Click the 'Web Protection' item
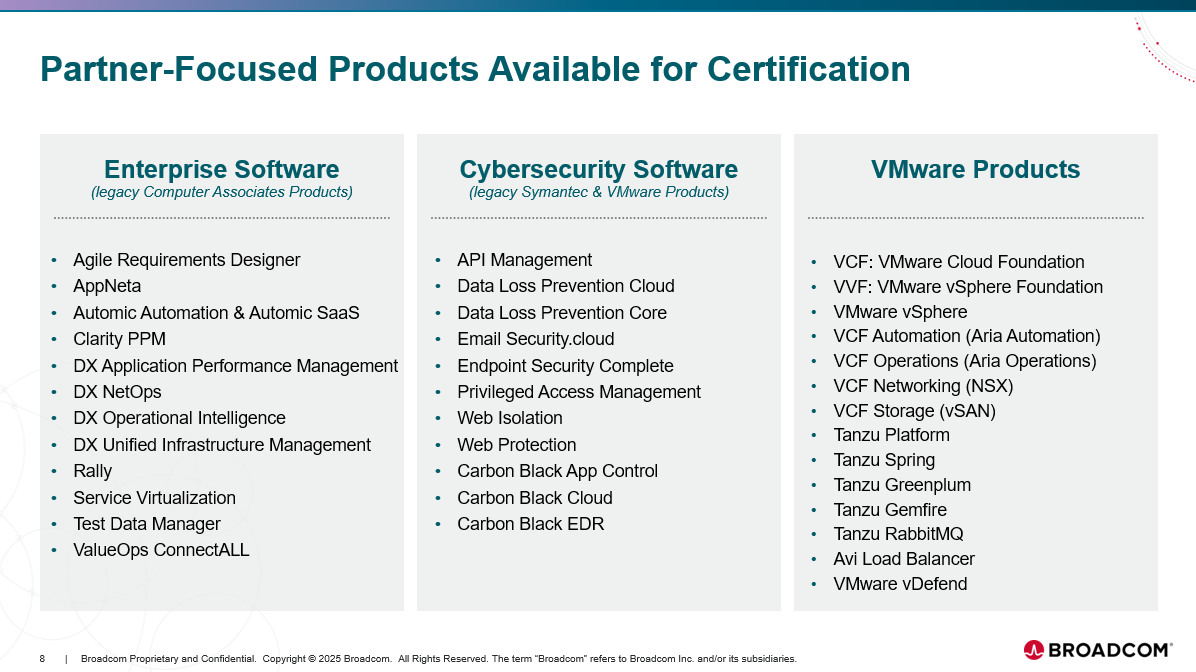This screenshot has height=672, width=1196. pyautogui.click(x=516, y=445)
